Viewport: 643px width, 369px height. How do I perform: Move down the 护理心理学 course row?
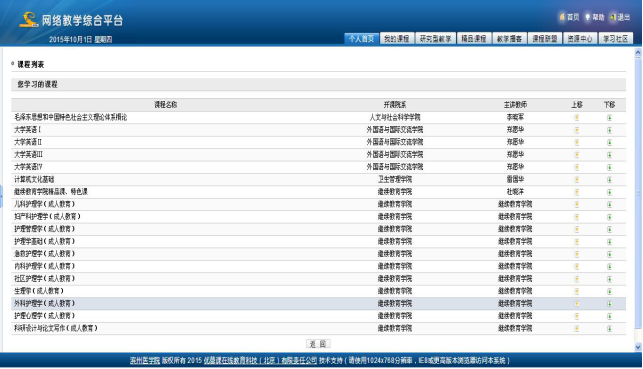[x=609, y=316]
